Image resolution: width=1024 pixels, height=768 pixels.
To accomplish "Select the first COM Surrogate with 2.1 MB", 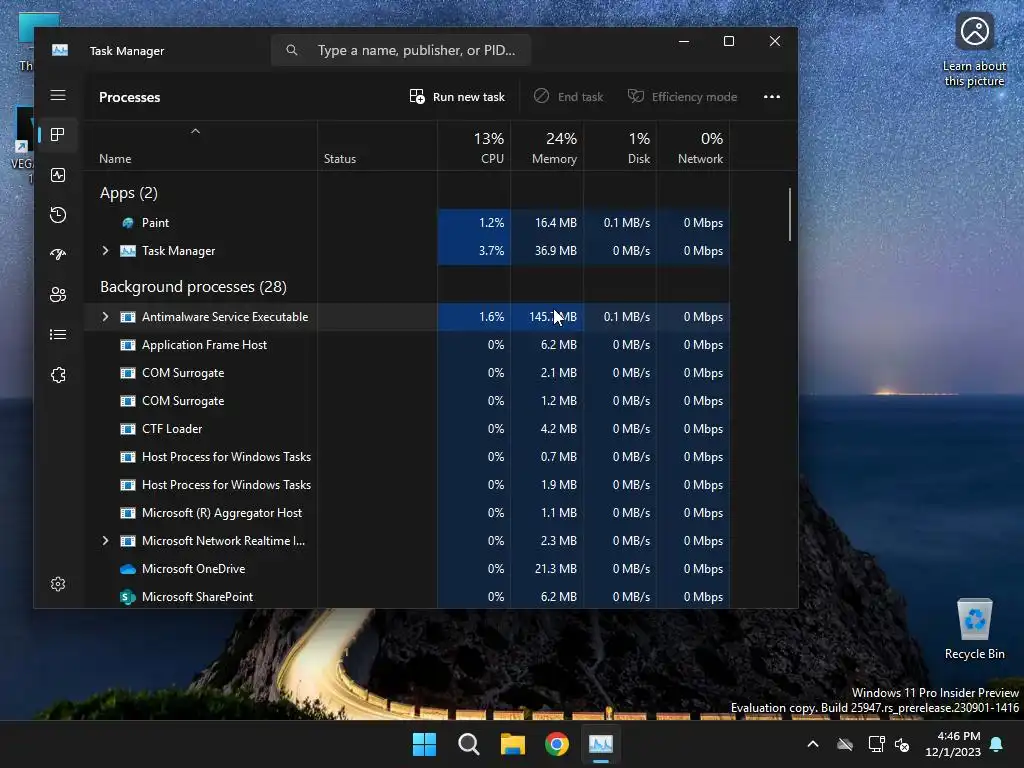I will point(407,373).
